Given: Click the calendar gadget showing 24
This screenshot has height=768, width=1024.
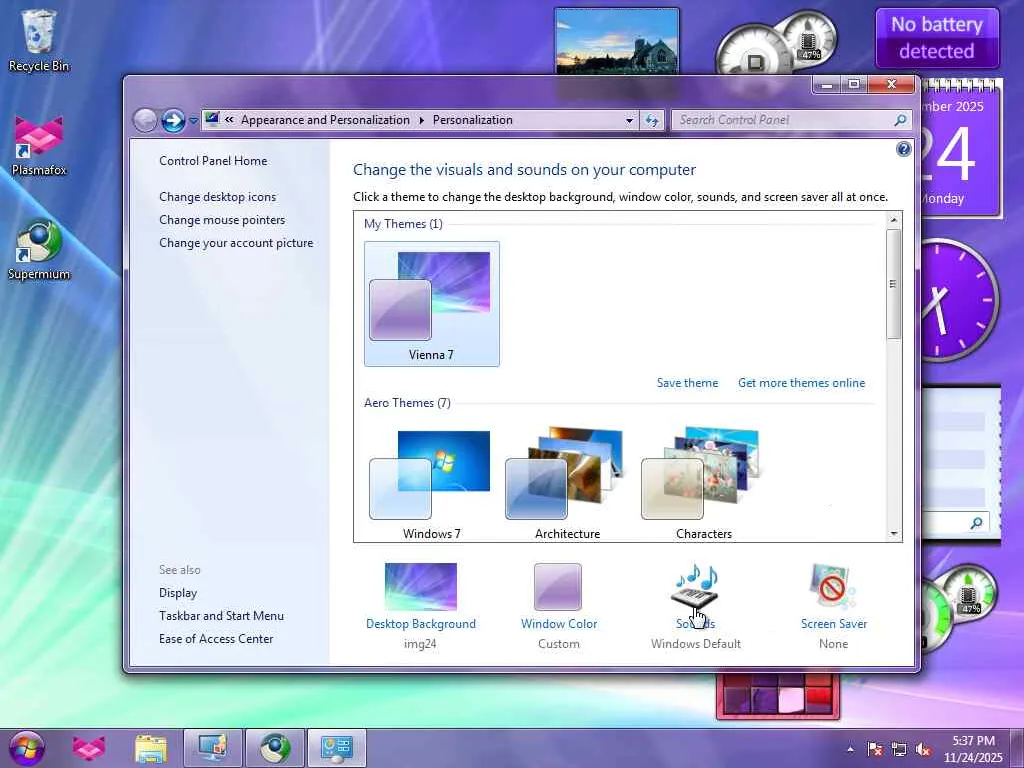Looking at the screenshot, I should click(960, 150).
